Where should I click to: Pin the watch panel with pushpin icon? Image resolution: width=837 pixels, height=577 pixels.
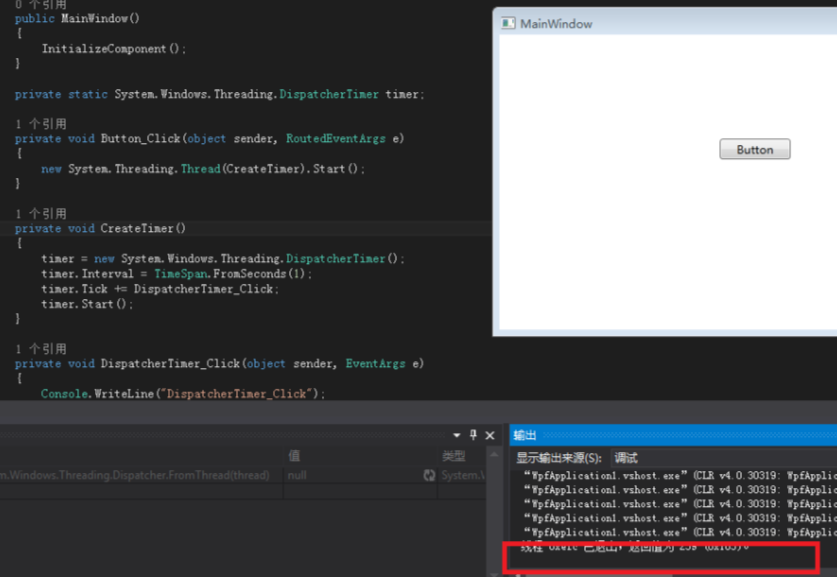(x=473, y=435)
